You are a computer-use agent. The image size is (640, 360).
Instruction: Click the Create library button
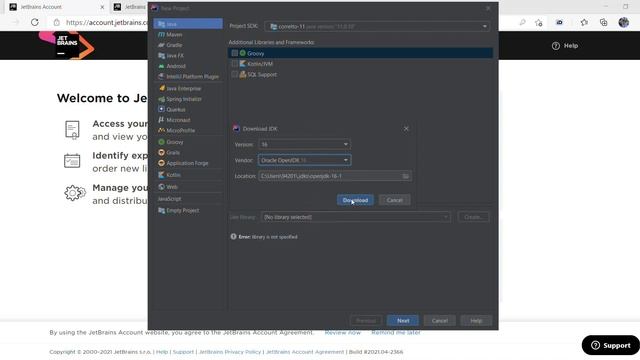point(473,217)
